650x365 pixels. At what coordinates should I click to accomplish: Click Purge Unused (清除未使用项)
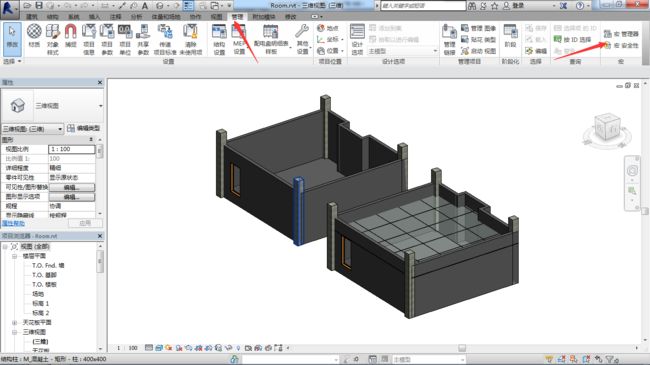click(x=191, y=39)
